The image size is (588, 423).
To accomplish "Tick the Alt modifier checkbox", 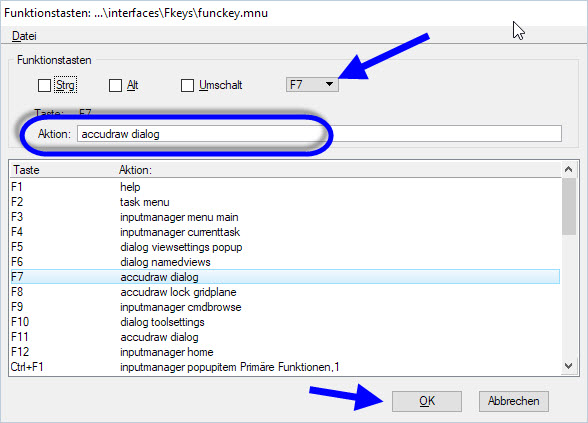I will (x=115, y=85).
